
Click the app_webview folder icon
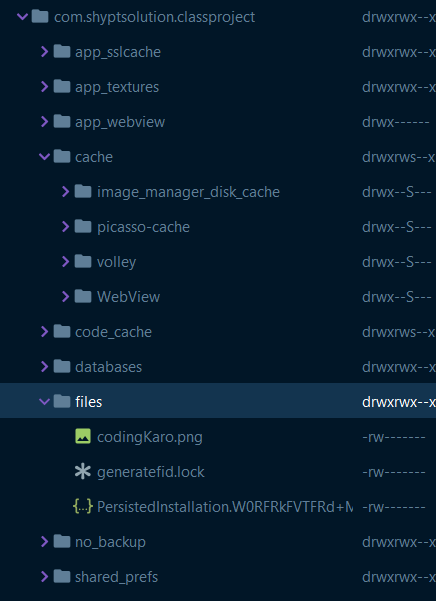tap(62, 122)
